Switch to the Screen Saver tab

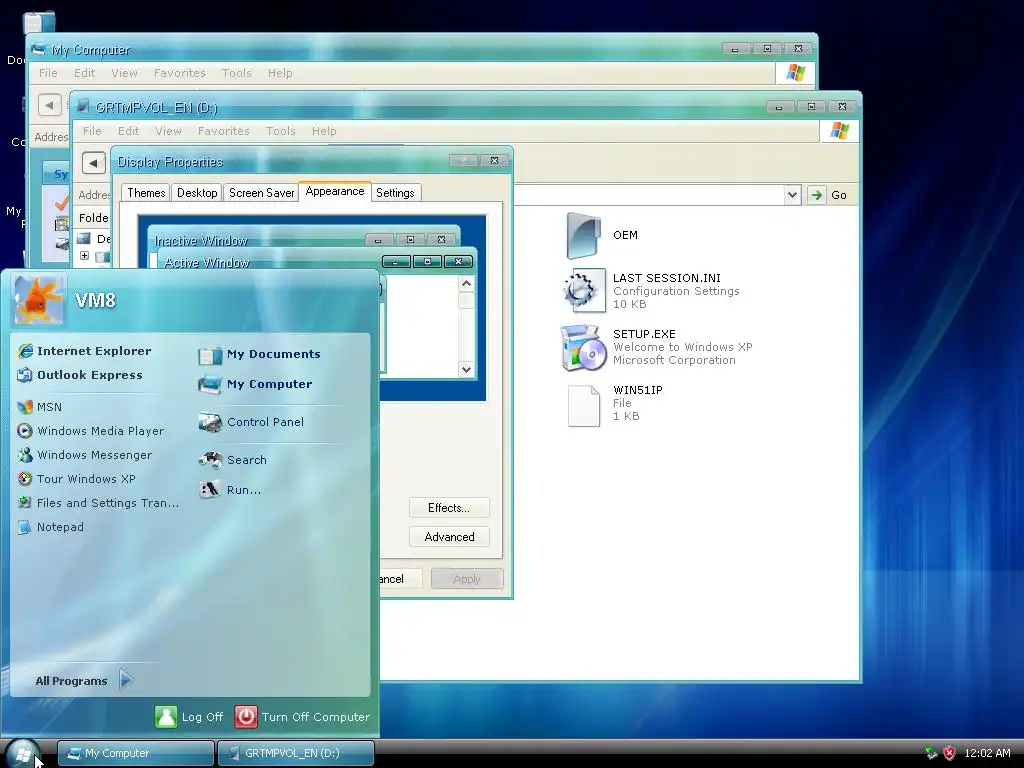tap(261, 193)
